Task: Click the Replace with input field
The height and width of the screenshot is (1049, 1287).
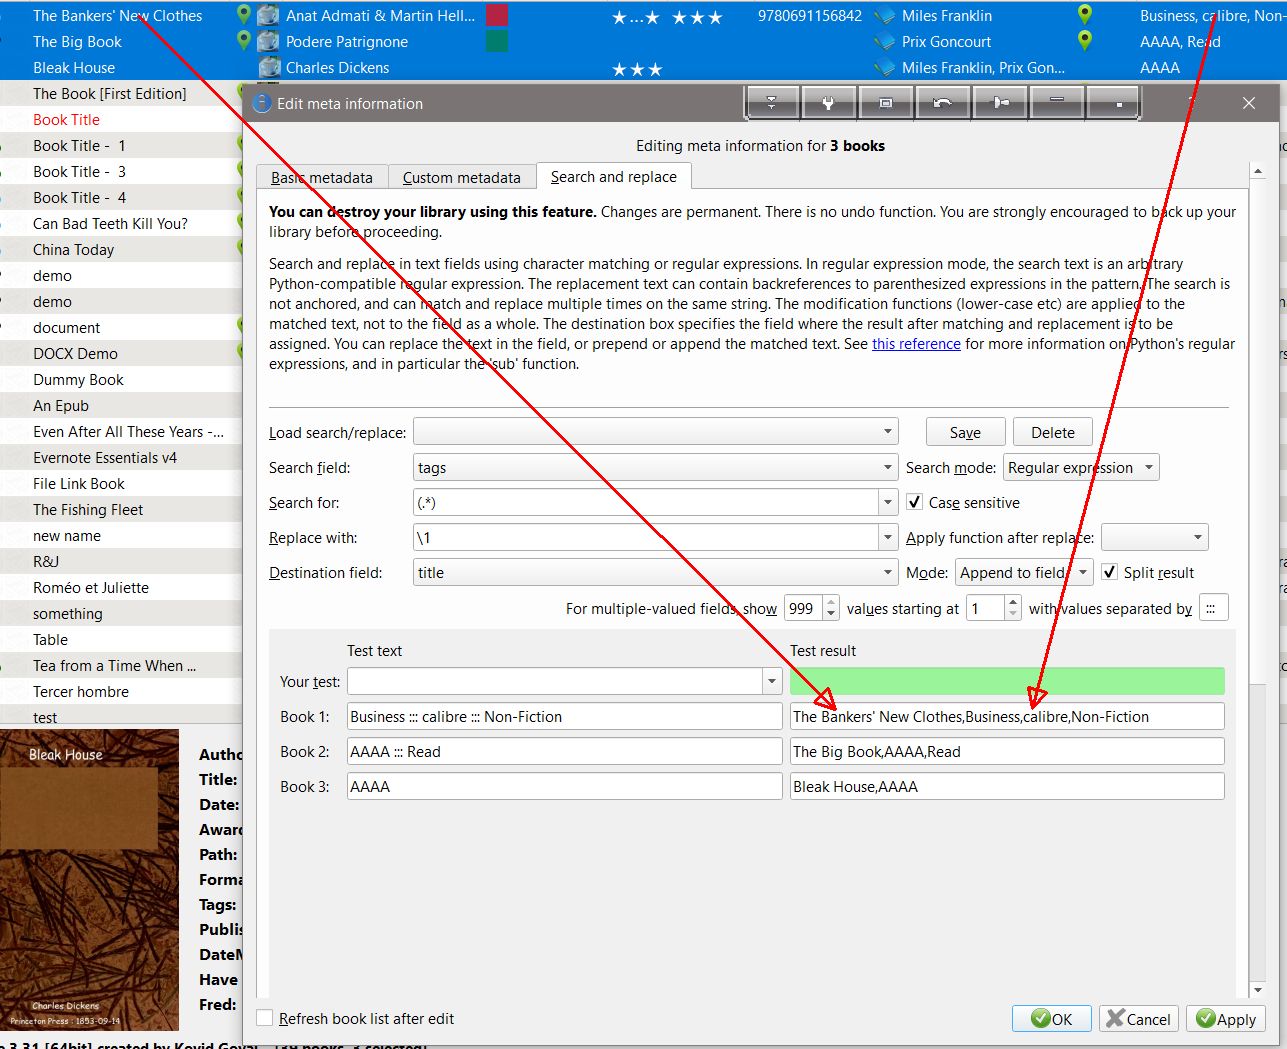Action: [x=646, y=537]
